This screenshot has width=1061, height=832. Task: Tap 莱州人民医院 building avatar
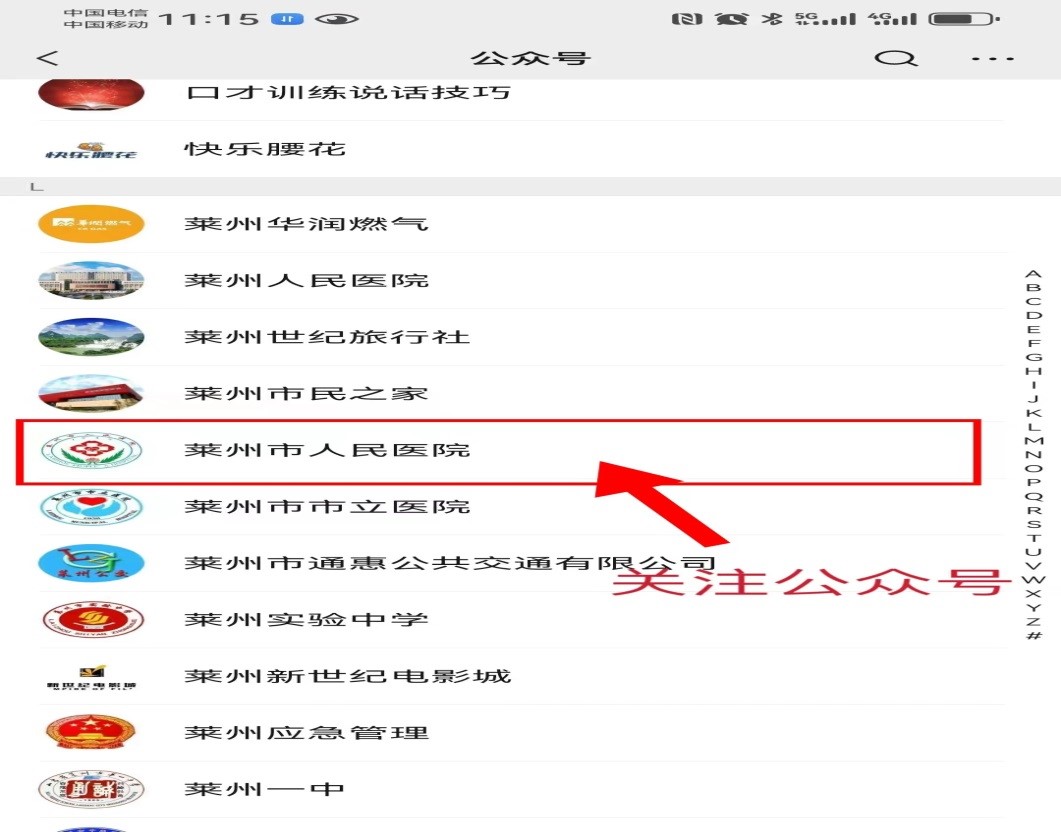91,281
